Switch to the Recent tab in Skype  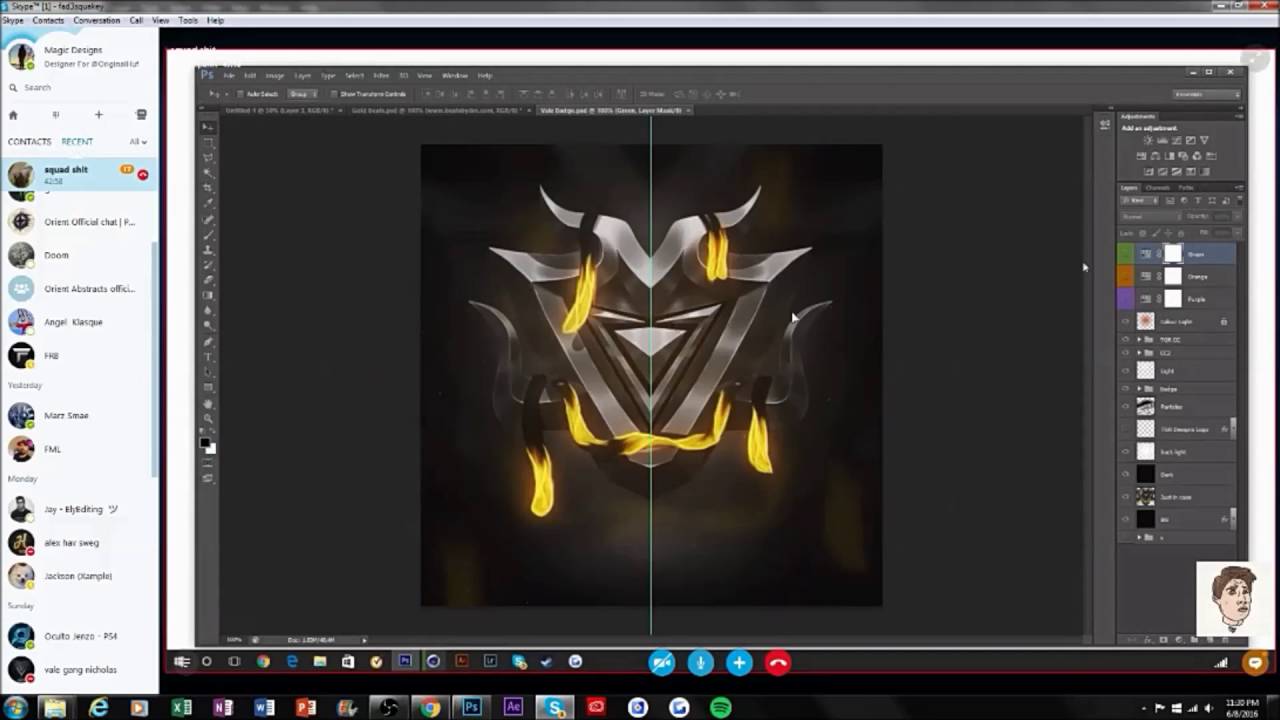pyautogui.click(x=77, y=142)
